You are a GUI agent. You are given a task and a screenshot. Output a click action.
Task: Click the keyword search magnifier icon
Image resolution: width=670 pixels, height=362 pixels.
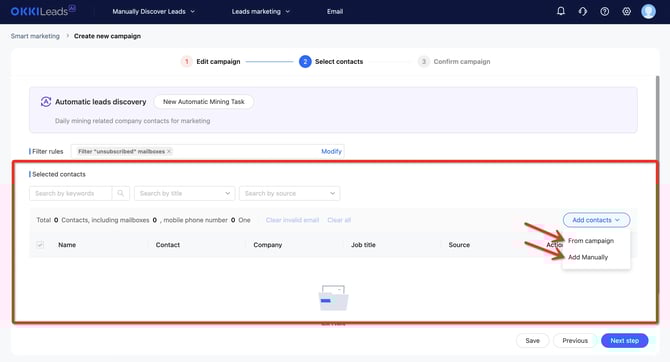120,193
